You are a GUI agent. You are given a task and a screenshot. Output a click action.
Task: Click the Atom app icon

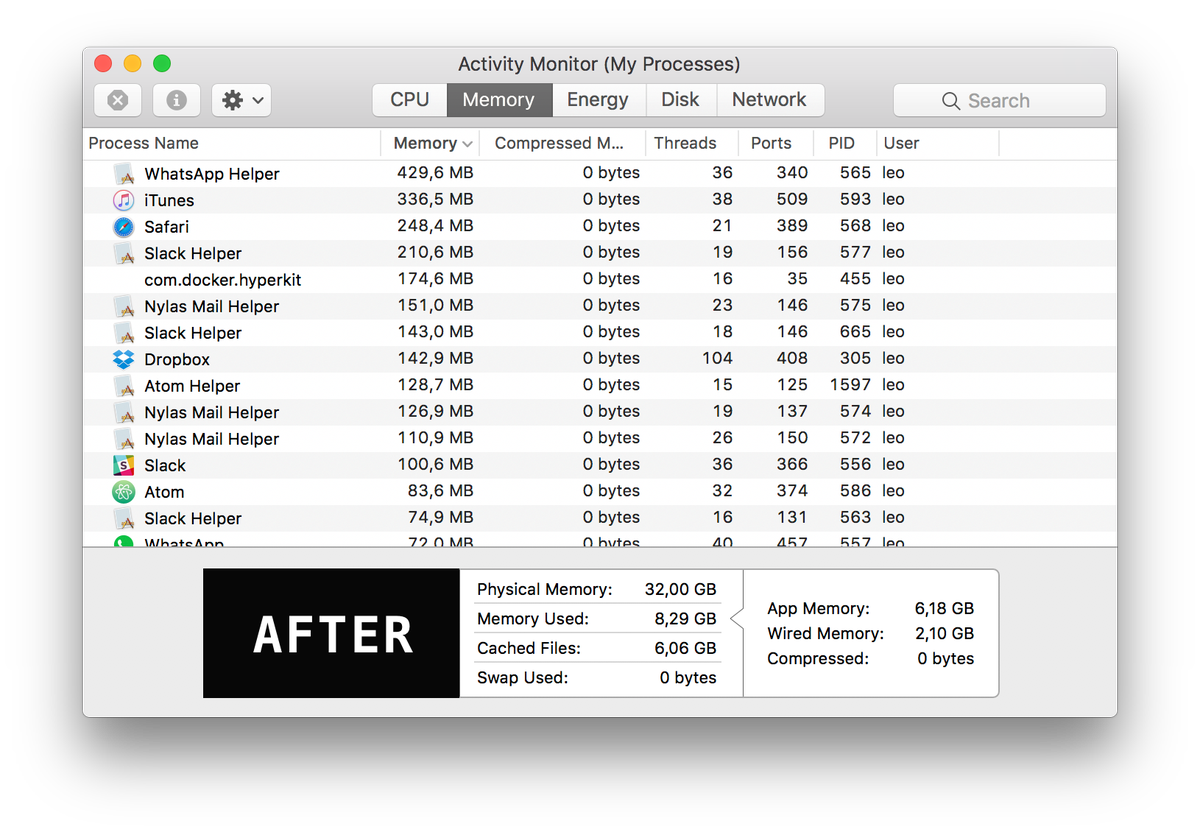[124, 491]
